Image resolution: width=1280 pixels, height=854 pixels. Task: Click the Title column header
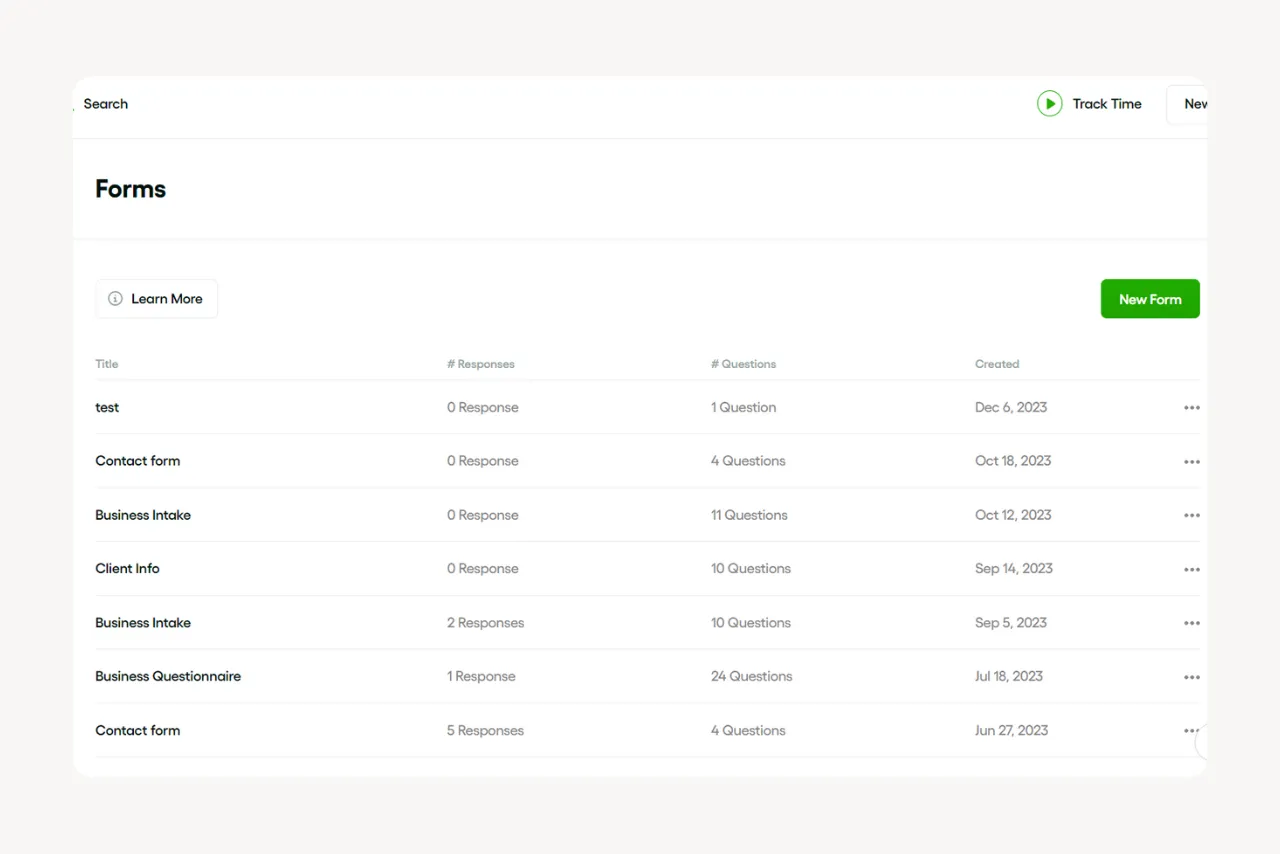click(x=107, y=364)
